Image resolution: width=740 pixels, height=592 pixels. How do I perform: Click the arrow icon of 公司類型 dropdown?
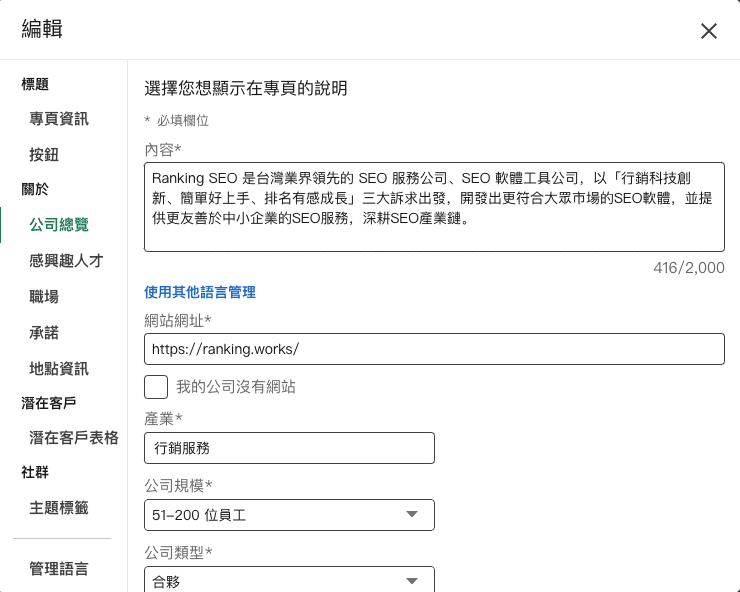[x=411, y=580]
